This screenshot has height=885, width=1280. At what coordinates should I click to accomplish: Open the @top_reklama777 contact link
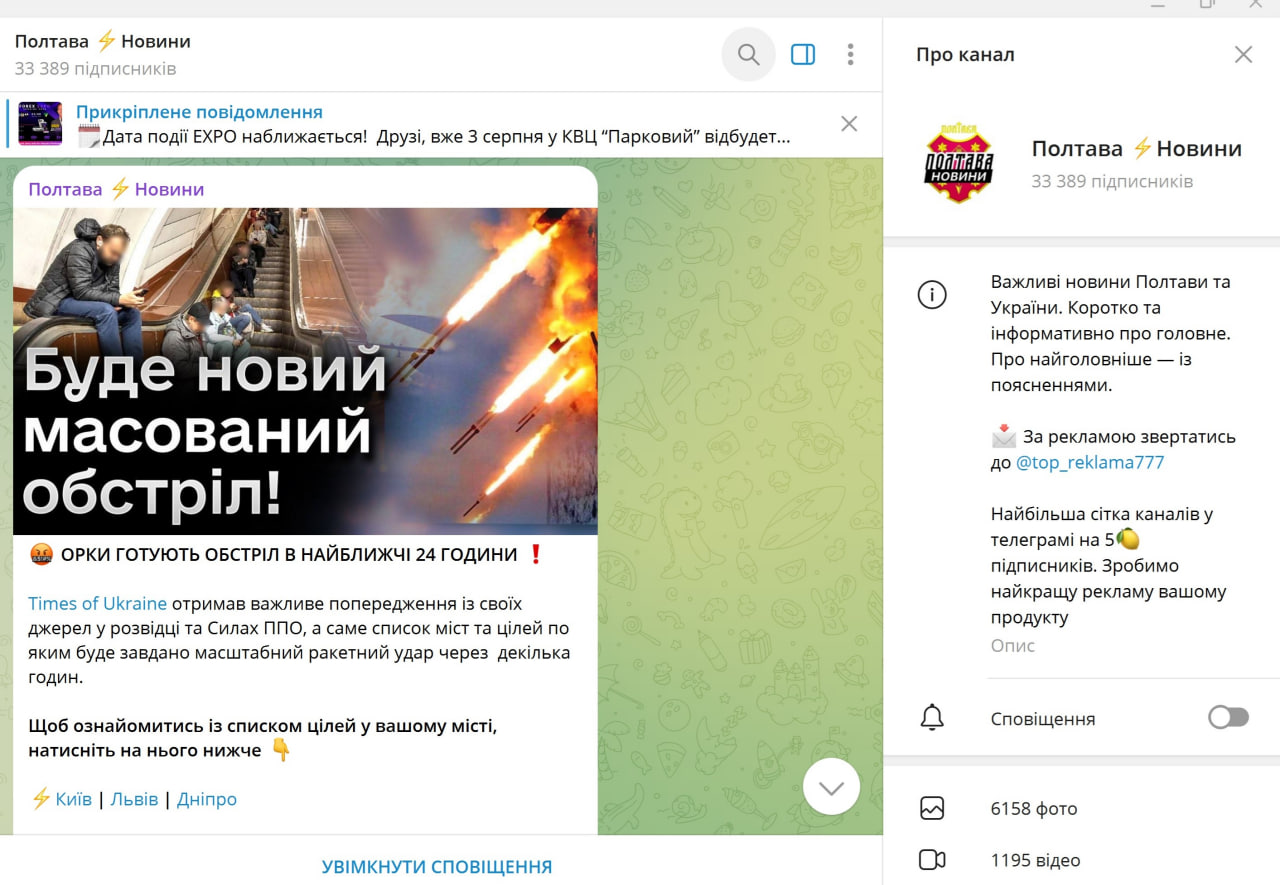pyautogui.click(x=1090, y=463)
